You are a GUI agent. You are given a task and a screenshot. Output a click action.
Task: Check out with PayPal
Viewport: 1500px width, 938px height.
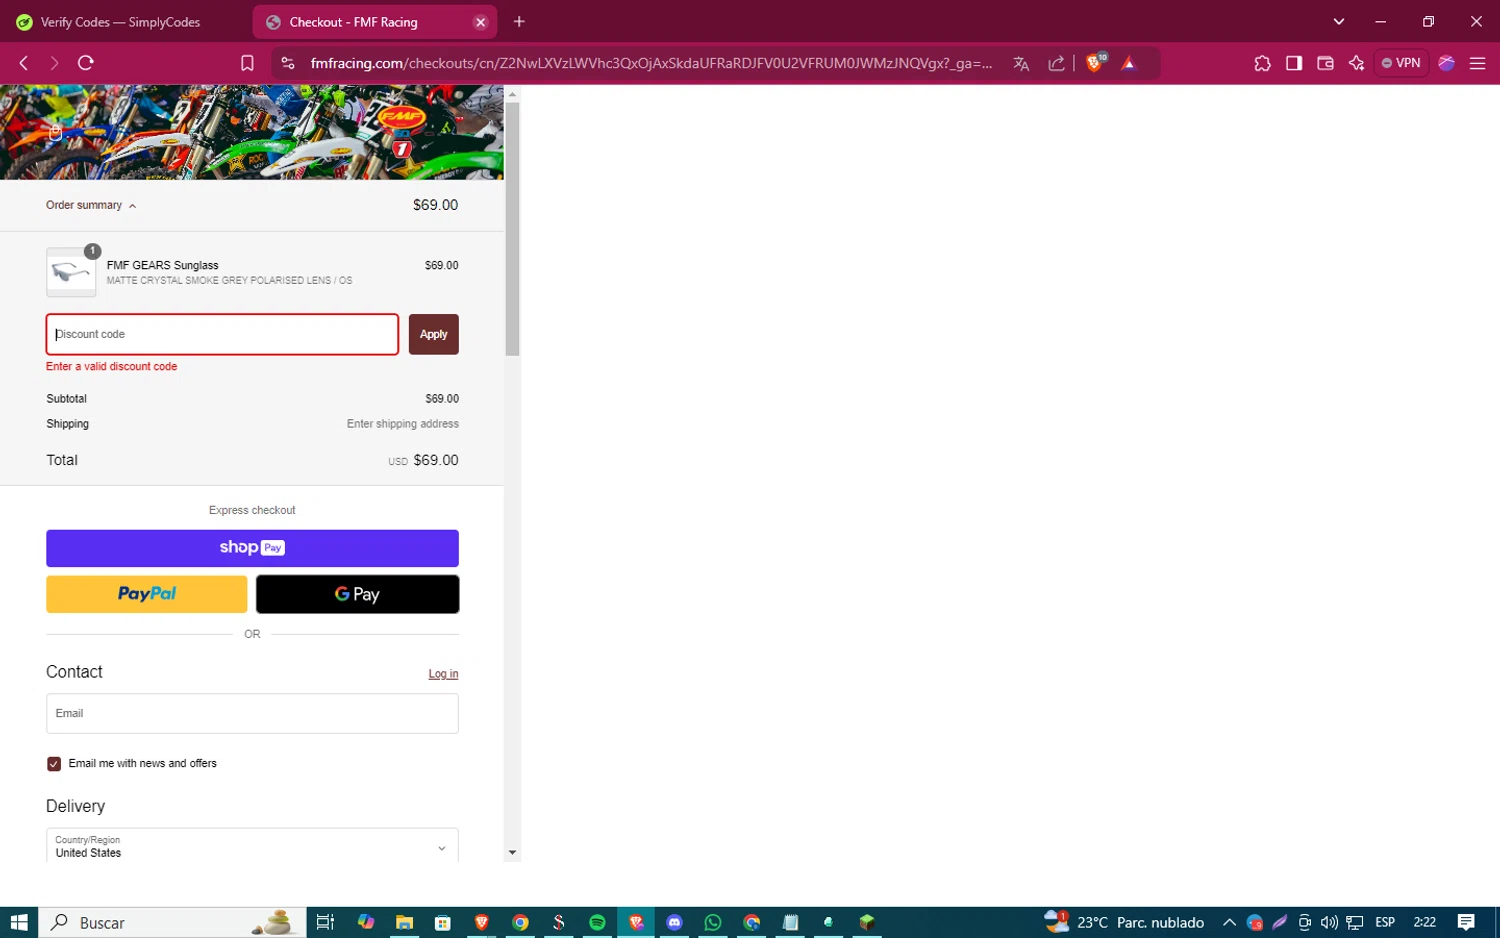click(x=147, y=594)
